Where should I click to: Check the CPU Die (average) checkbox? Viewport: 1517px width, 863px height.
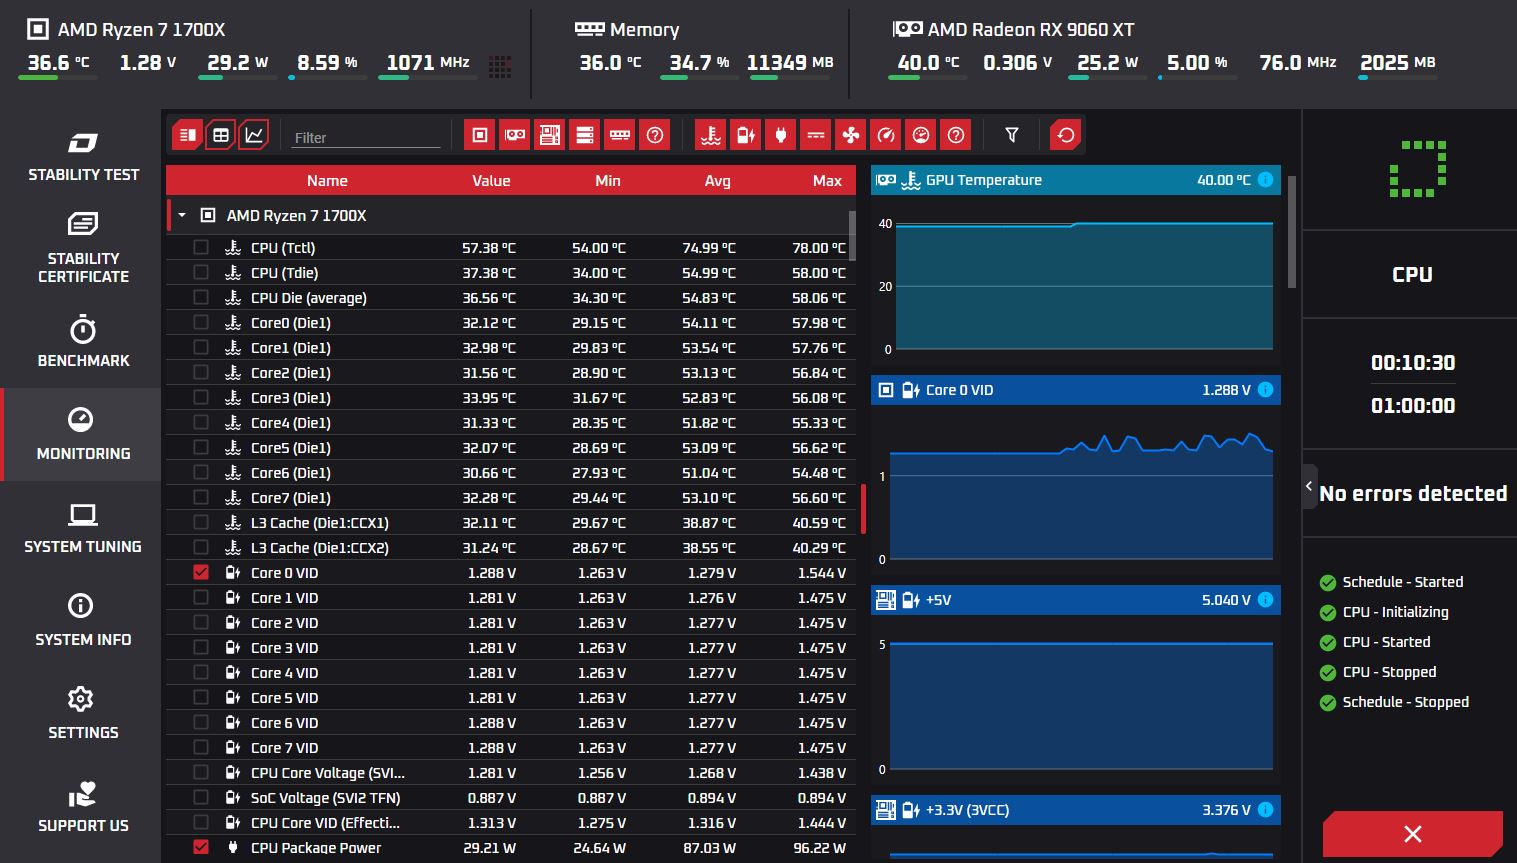[x=201, y=297]
